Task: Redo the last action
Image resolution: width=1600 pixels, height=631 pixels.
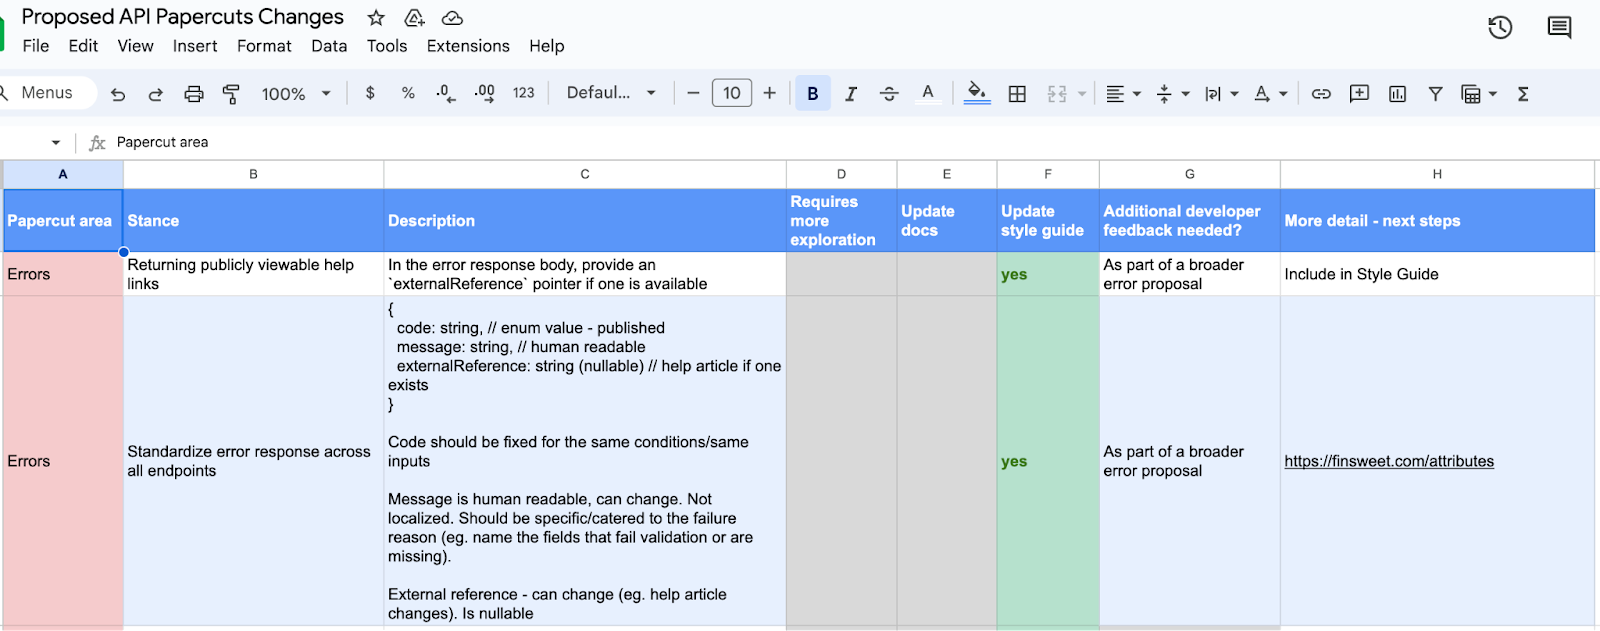Action: (155, 94)
